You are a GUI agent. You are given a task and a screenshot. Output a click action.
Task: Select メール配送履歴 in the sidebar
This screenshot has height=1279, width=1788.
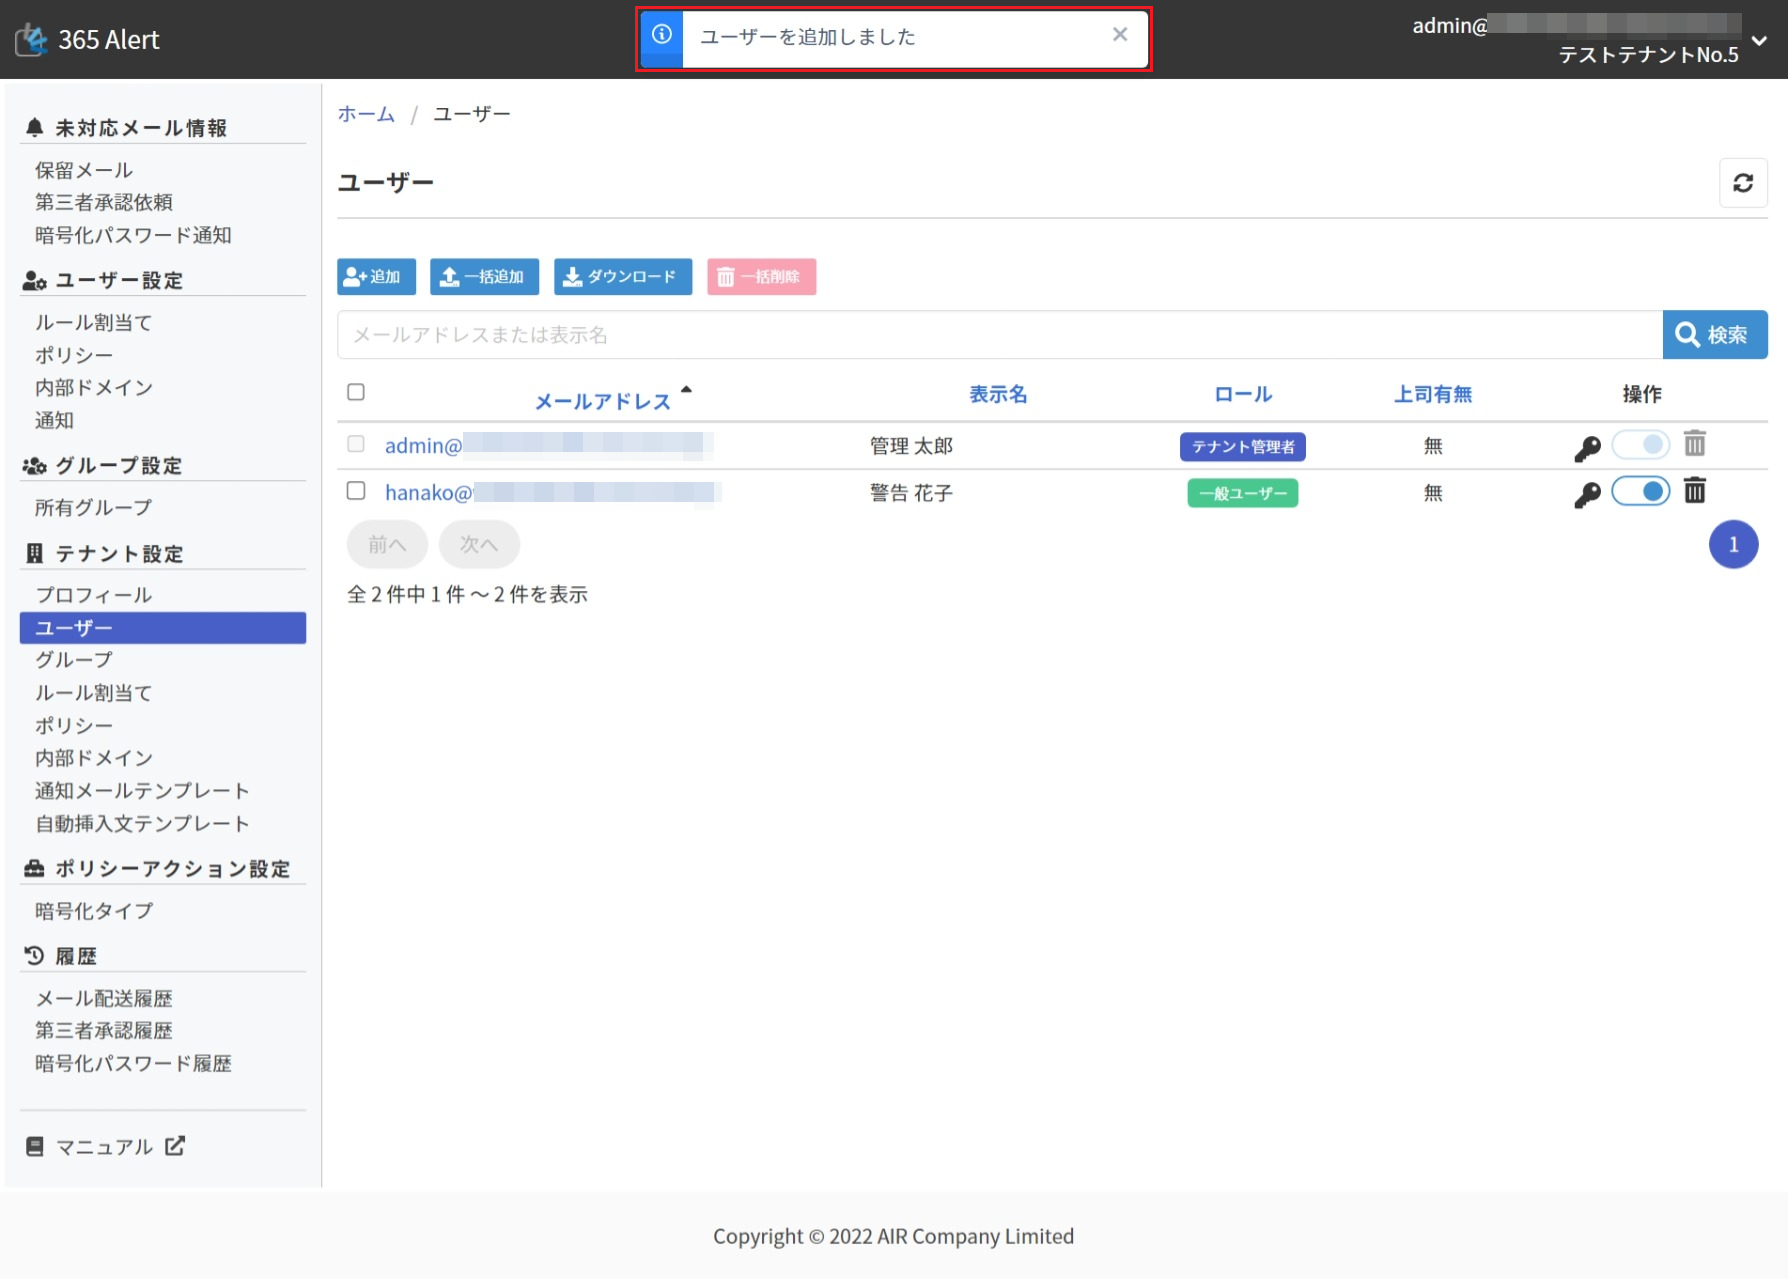click(x=104, y=998)
